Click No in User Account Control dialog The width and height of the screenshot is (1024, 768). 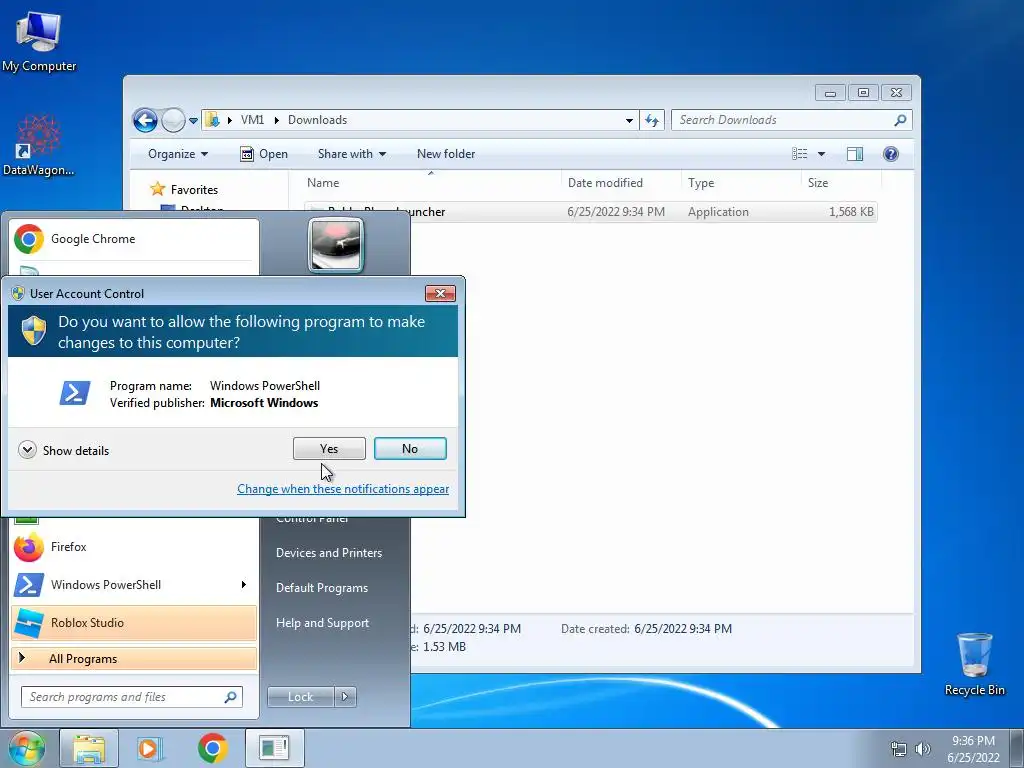pos(410,449)
